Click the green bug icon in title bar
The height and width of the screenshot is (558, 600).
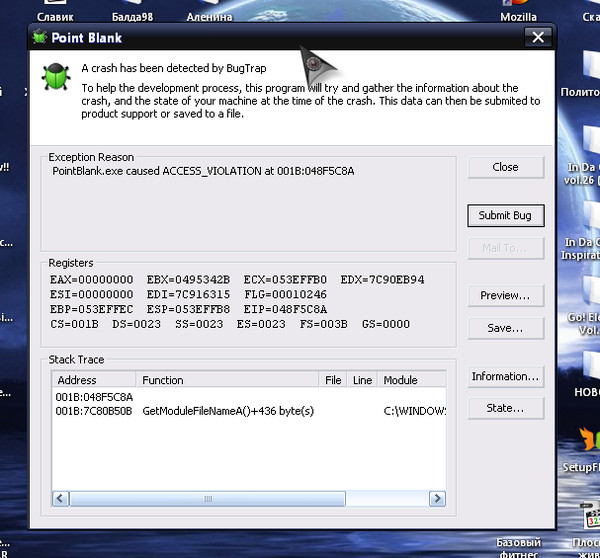(x=39, y=37)
